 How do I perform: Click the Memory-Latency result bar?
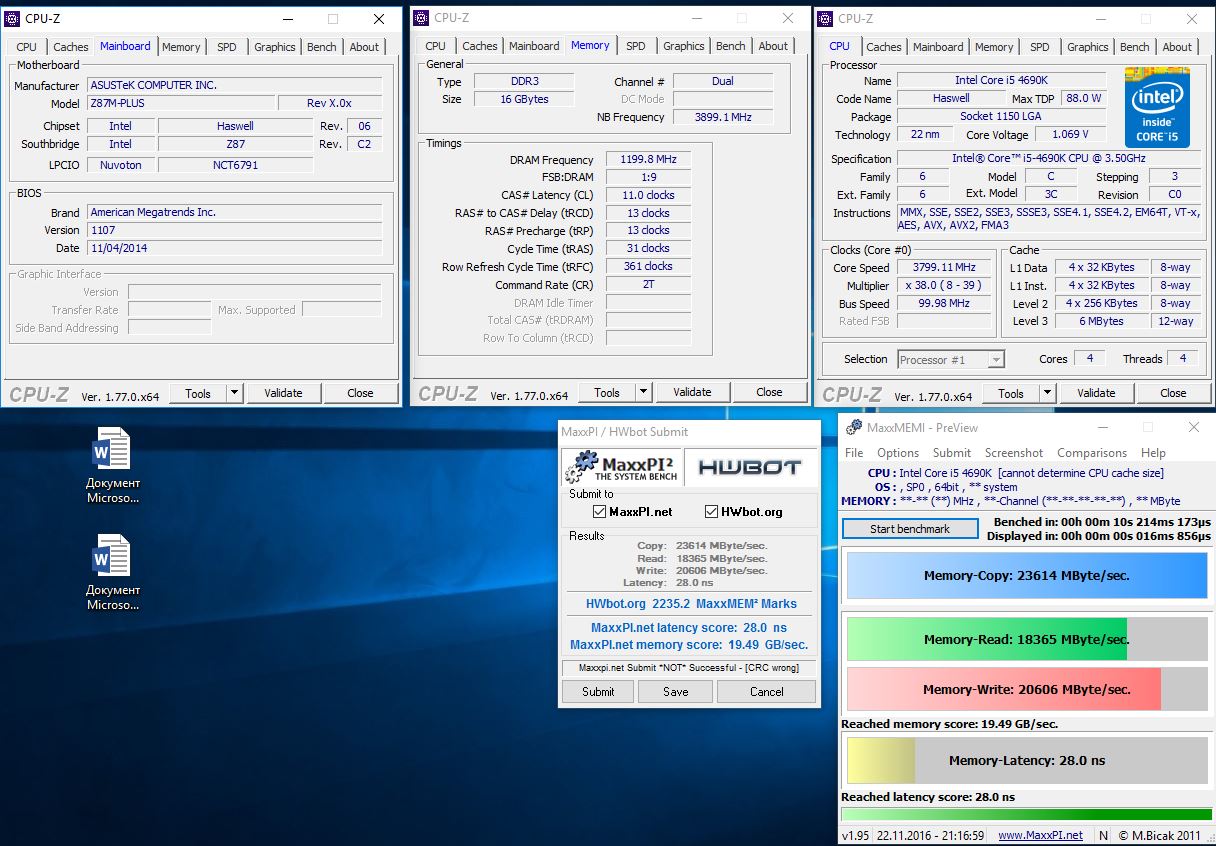pos(1027,760)
